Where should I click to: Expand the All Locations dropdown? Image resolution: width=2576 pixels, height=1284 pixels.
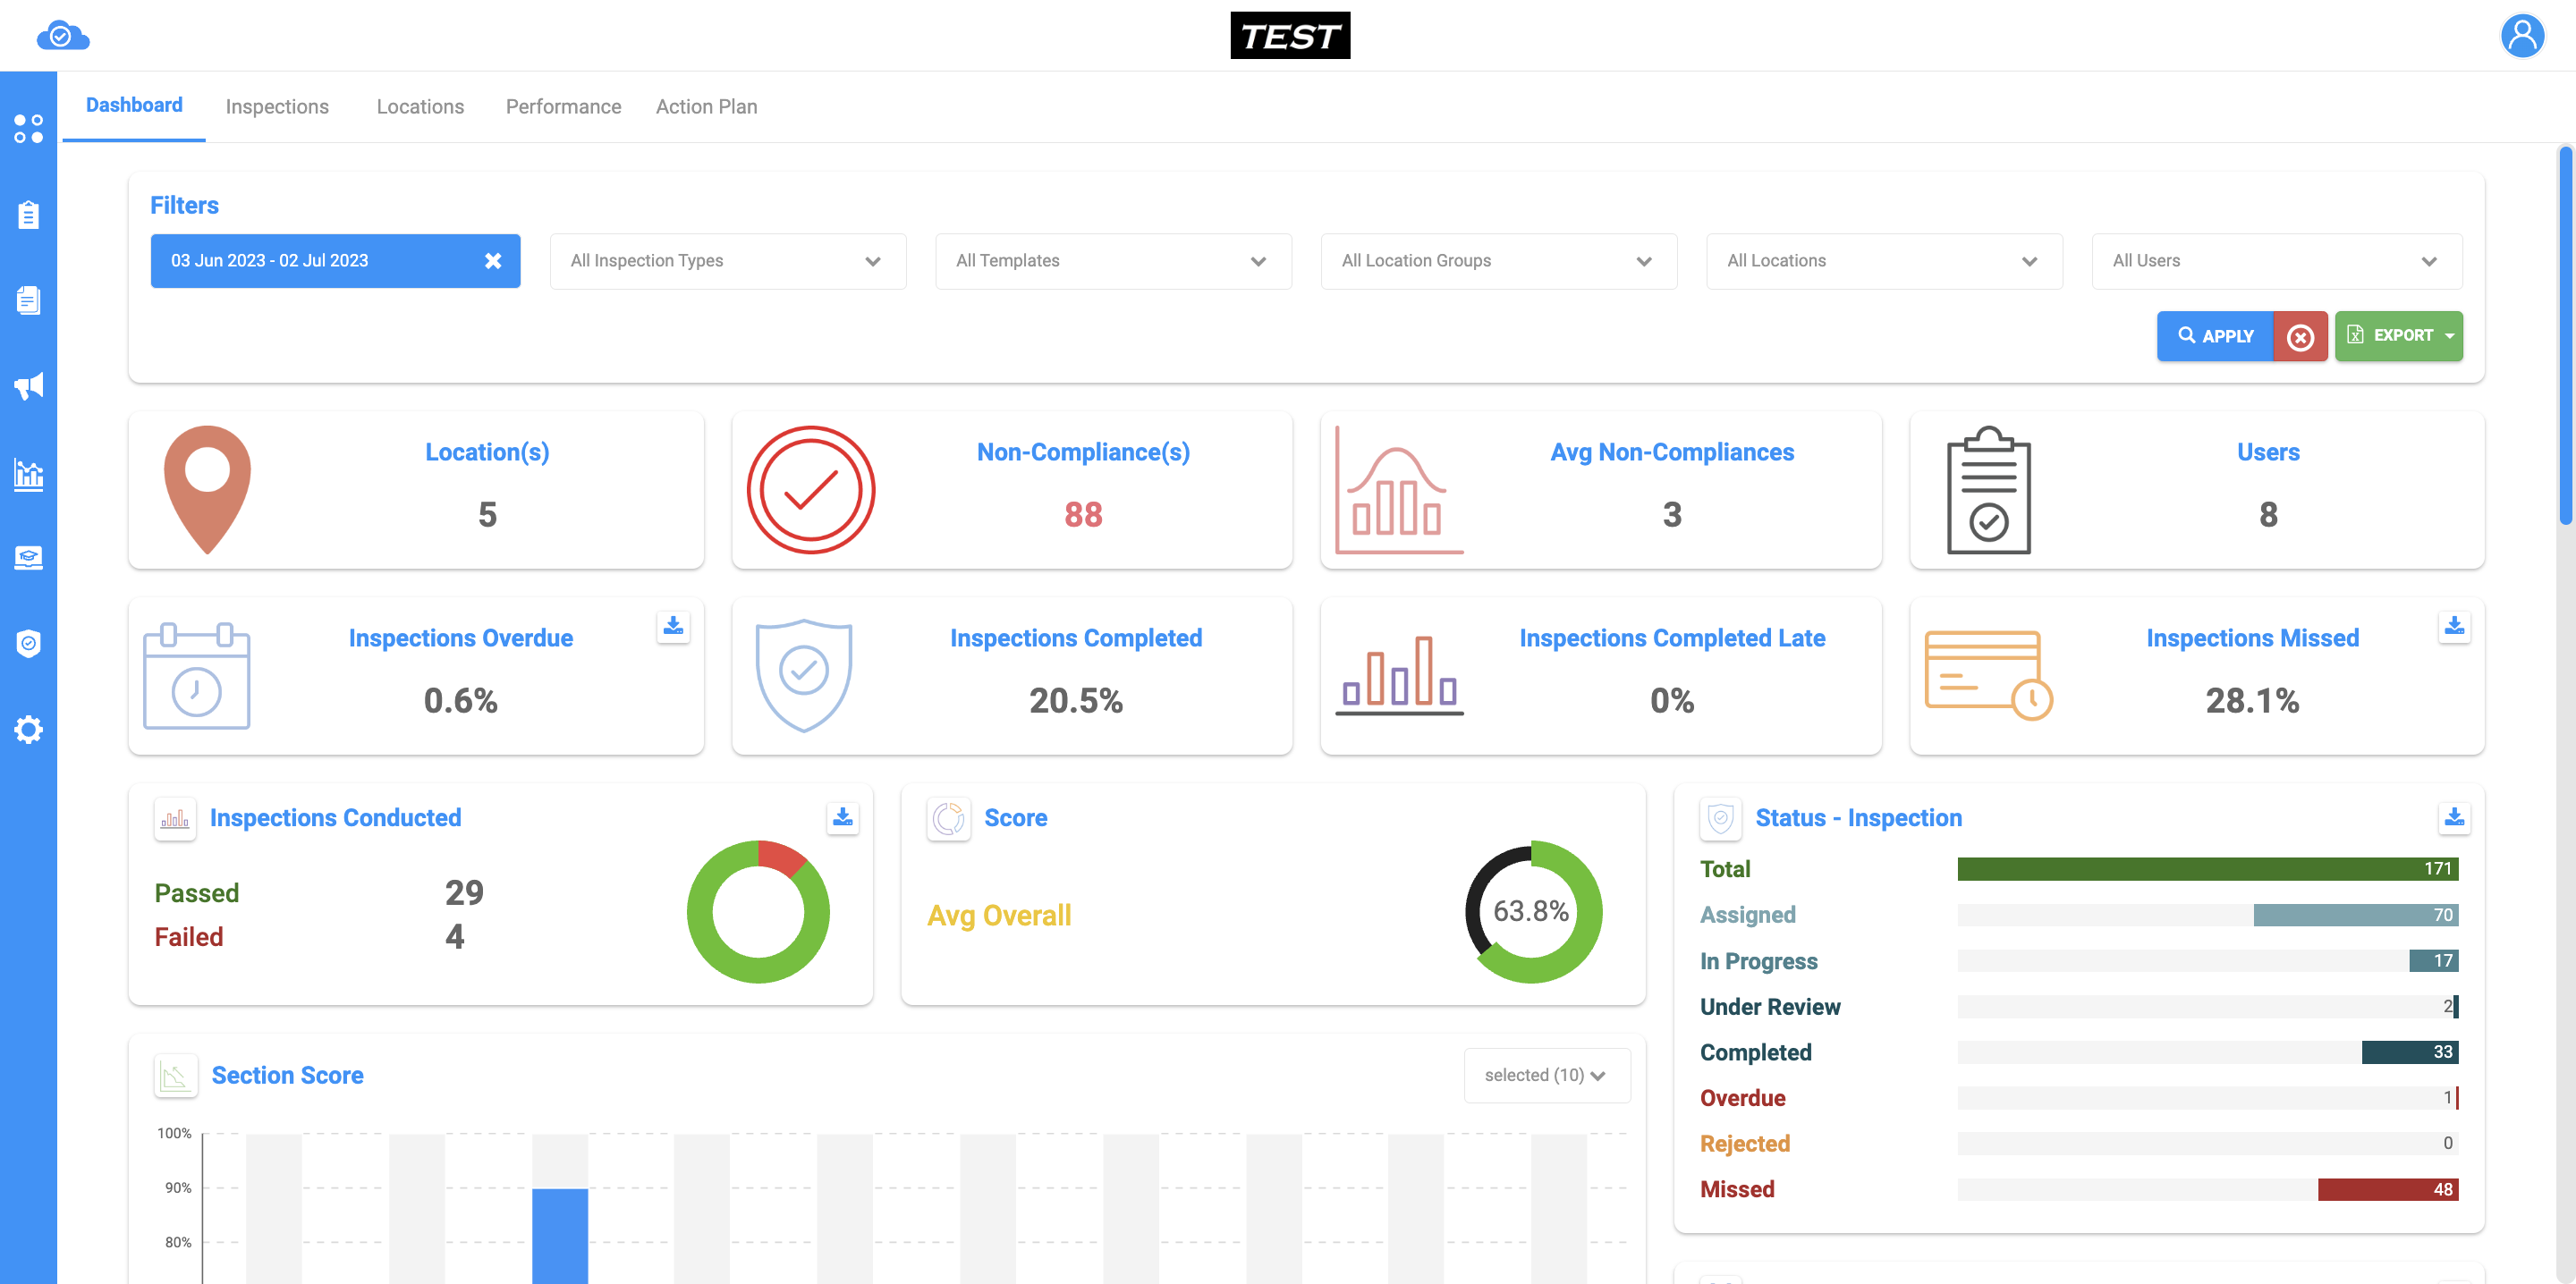(1884, 261)
